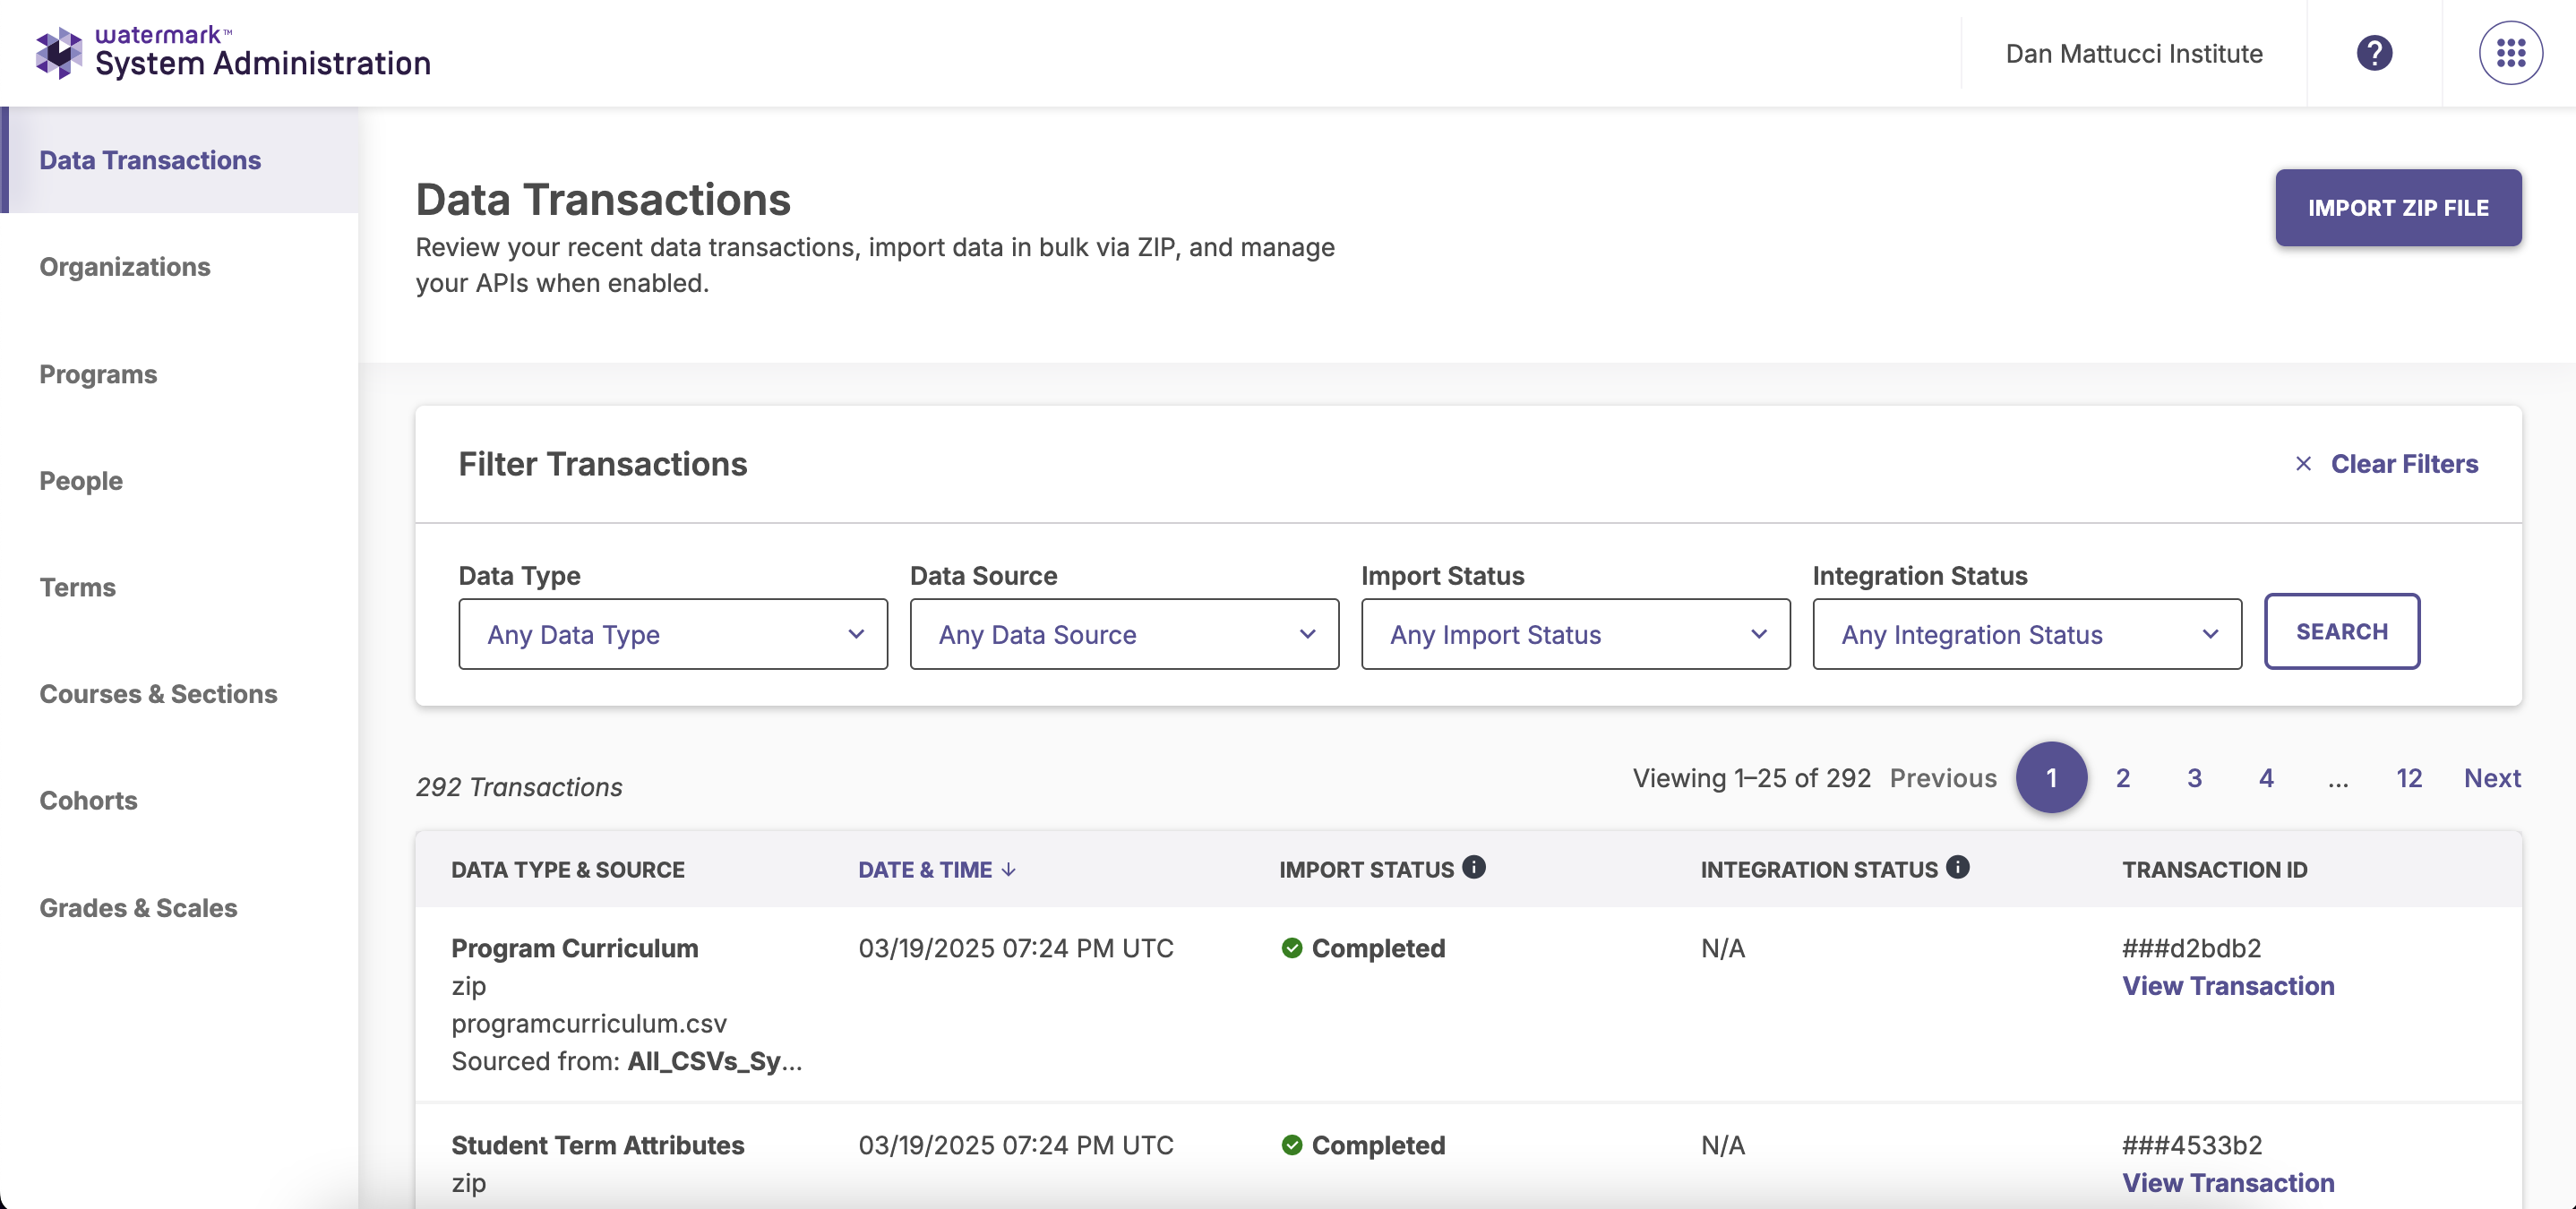The height and width of the screenshot is (1209, 2576).
Task: Open the apps grid launcher icon
Action: click(2510, 53)
